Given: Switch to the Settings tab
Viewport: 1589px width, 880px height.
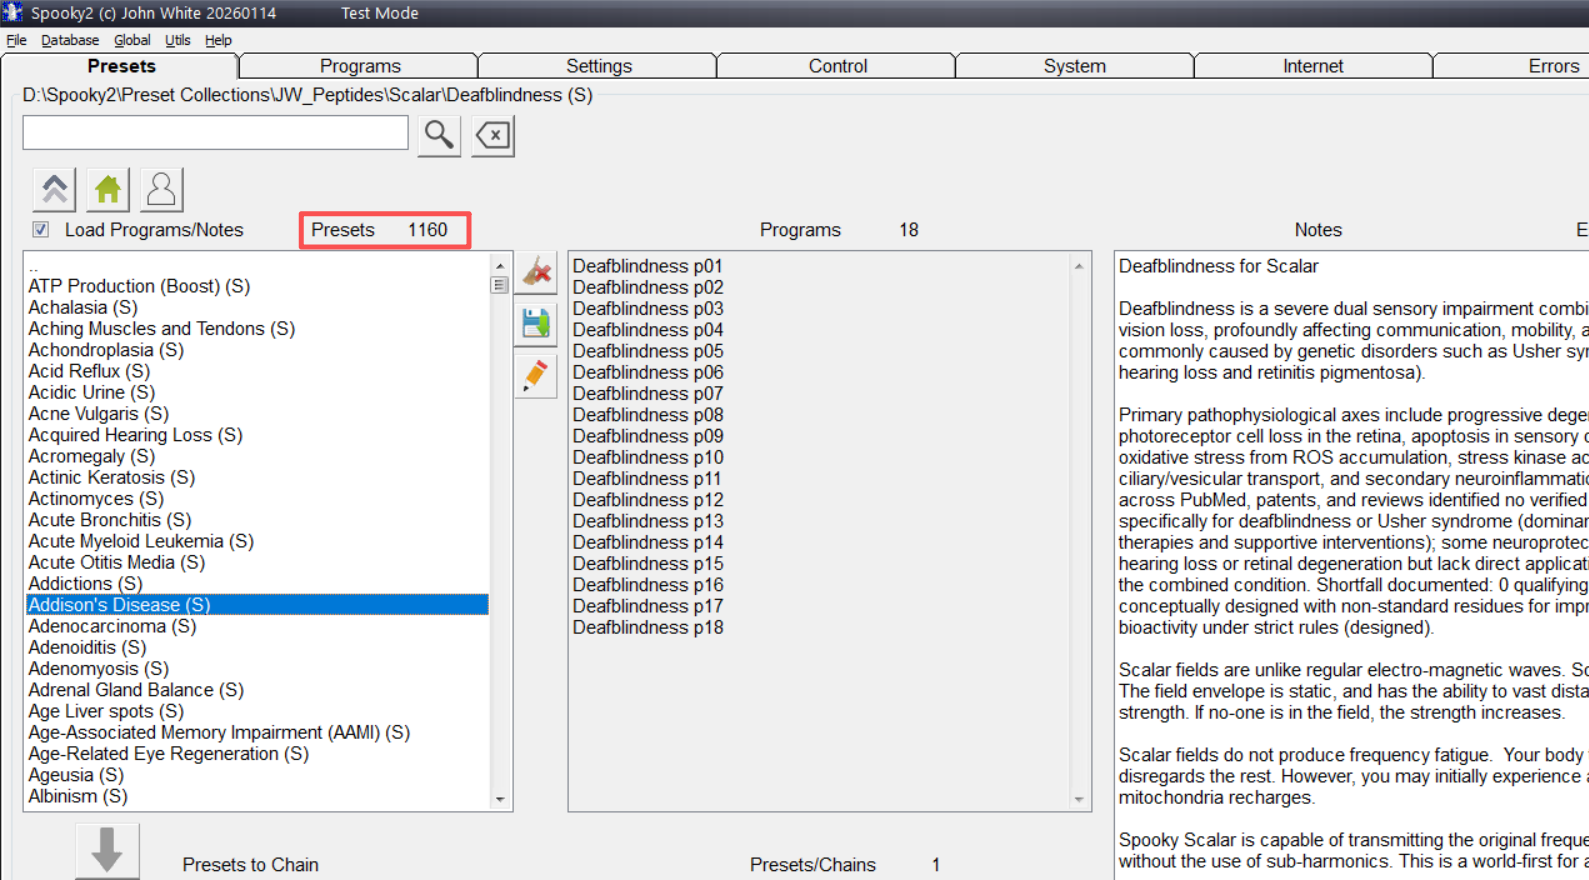Looking at the screenshot, I should click(599, 66).
